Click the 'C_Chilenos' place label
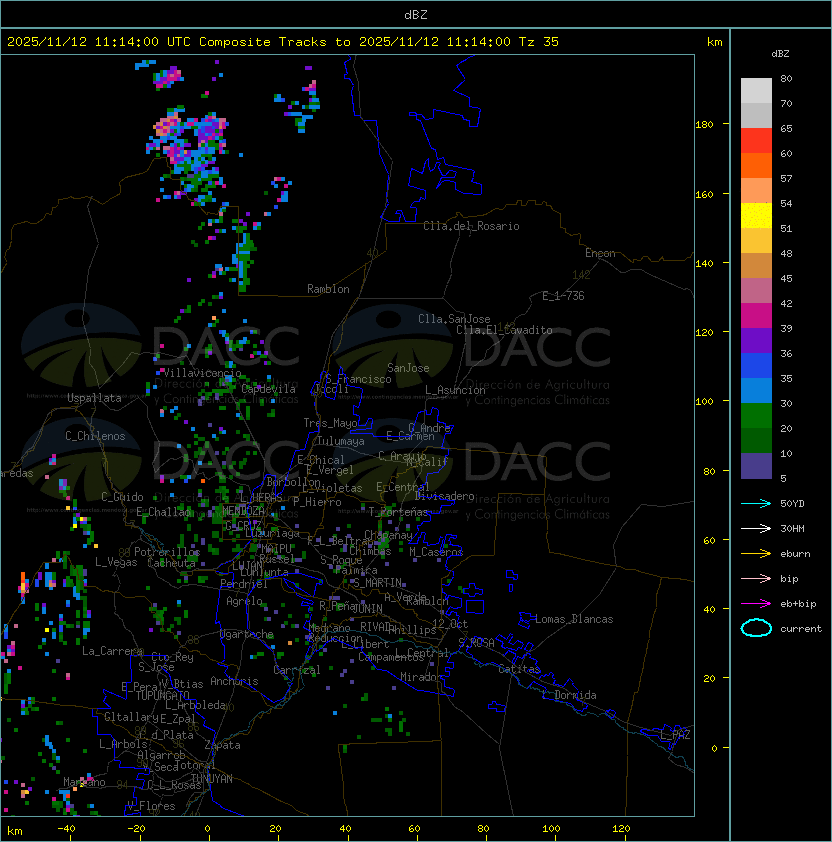 point(95,436)
